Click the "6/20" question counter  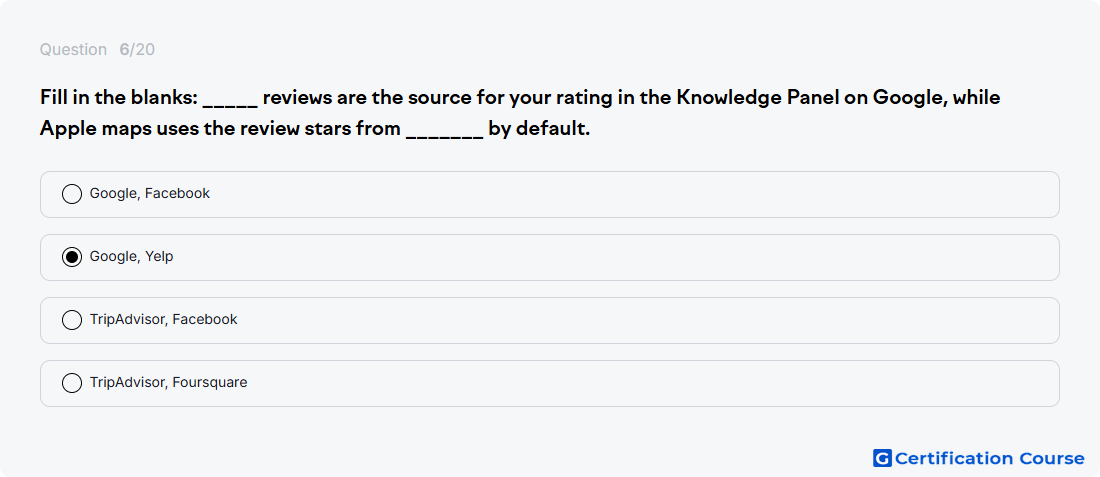coord(137,50)
